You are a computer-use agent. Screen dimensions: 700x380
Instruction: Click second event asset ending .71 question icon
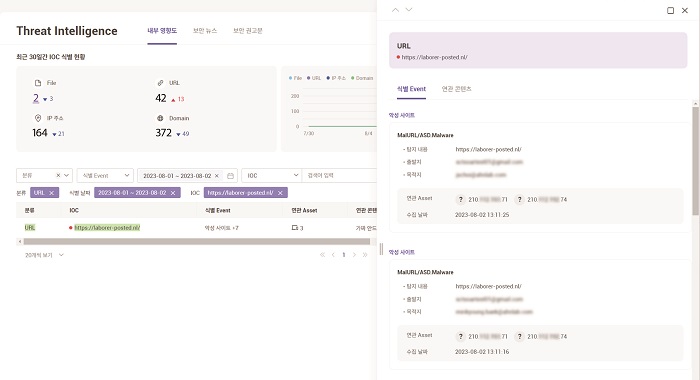(461, 336)
